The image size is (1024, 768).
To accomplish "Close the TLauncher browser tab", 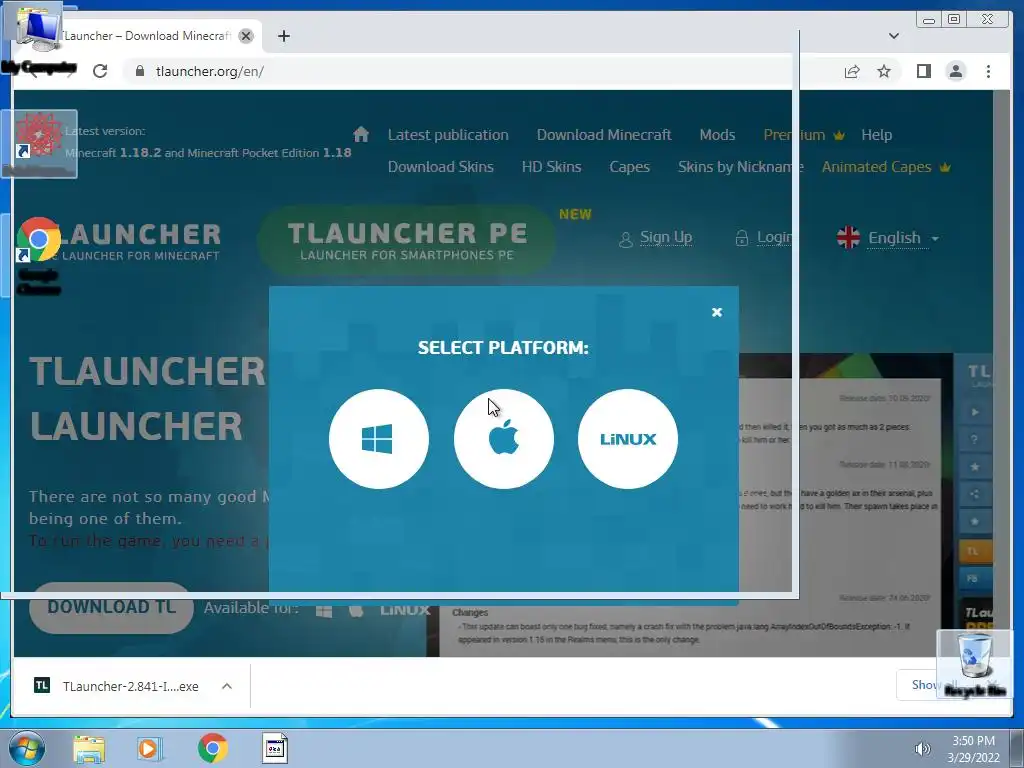I will [246, 36].
